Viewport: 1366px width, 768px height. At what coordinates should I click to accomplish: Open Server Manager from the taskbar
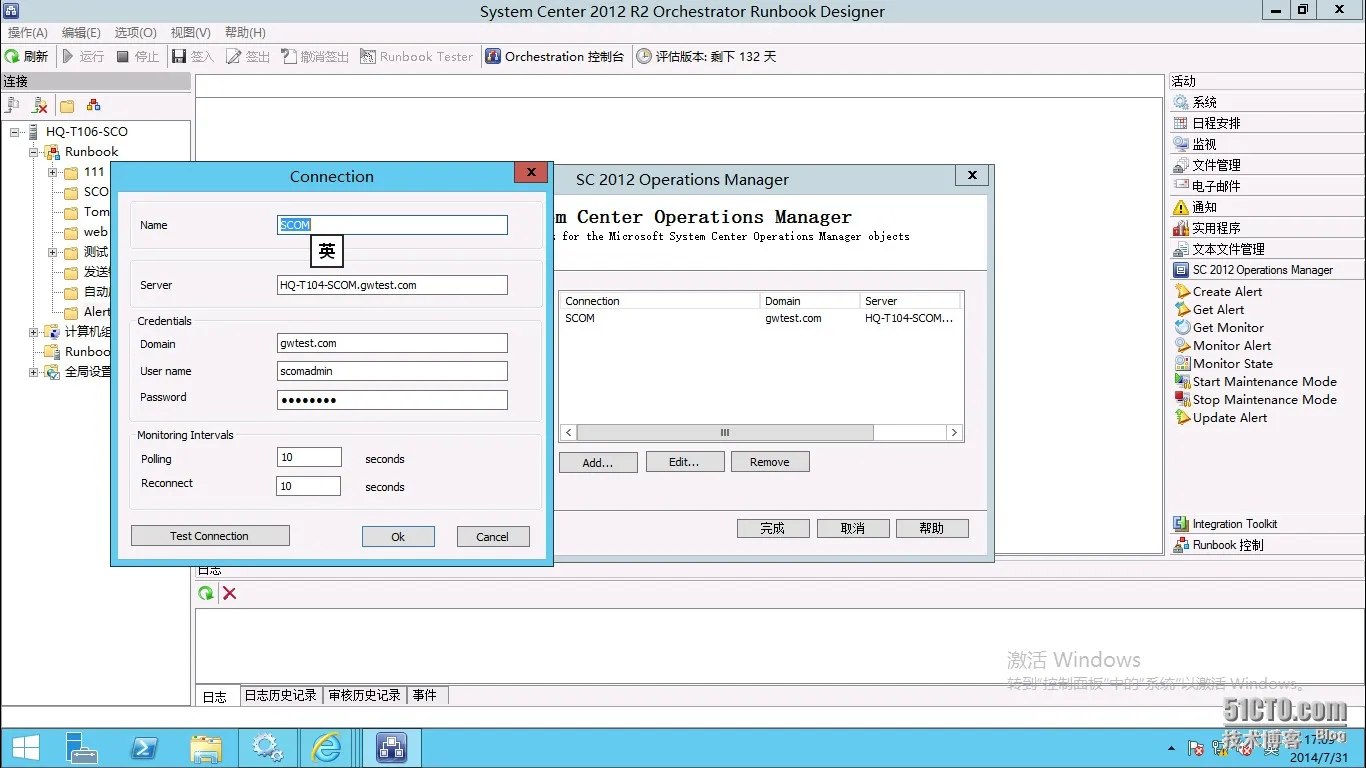(82, 747)
